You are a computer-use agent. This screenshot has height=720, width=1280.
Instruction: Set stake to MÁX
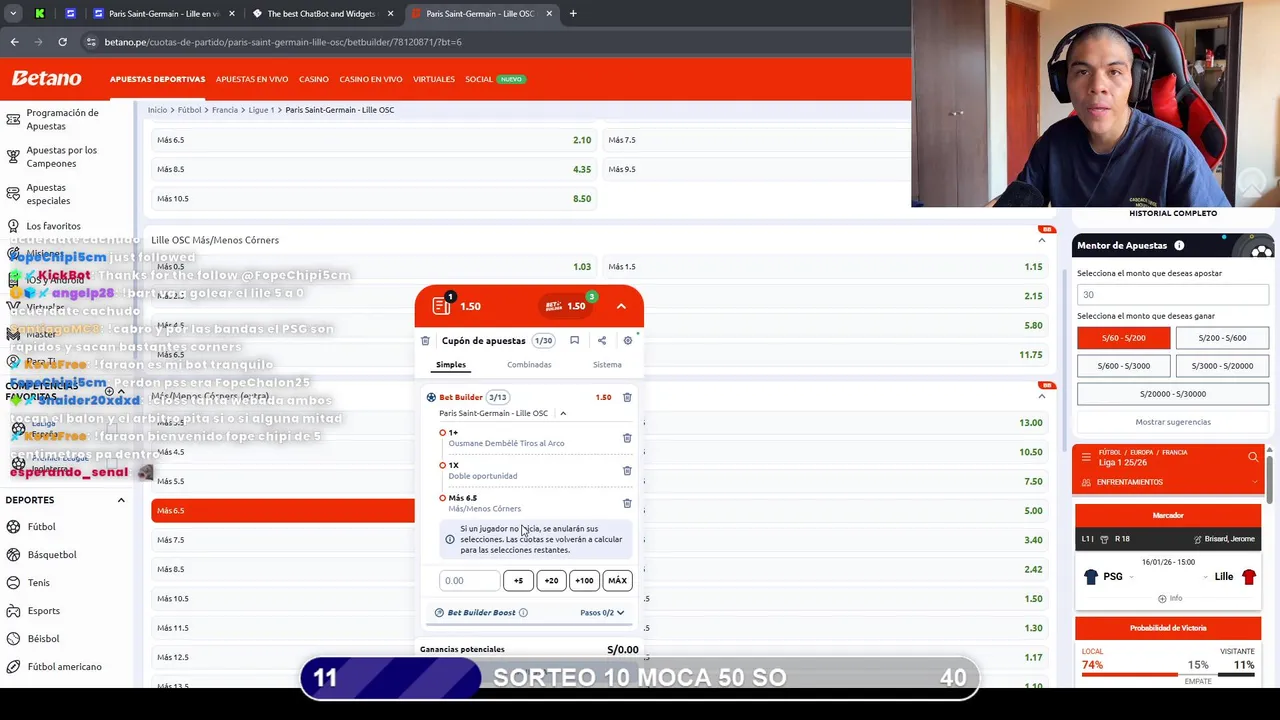[617, 580]
